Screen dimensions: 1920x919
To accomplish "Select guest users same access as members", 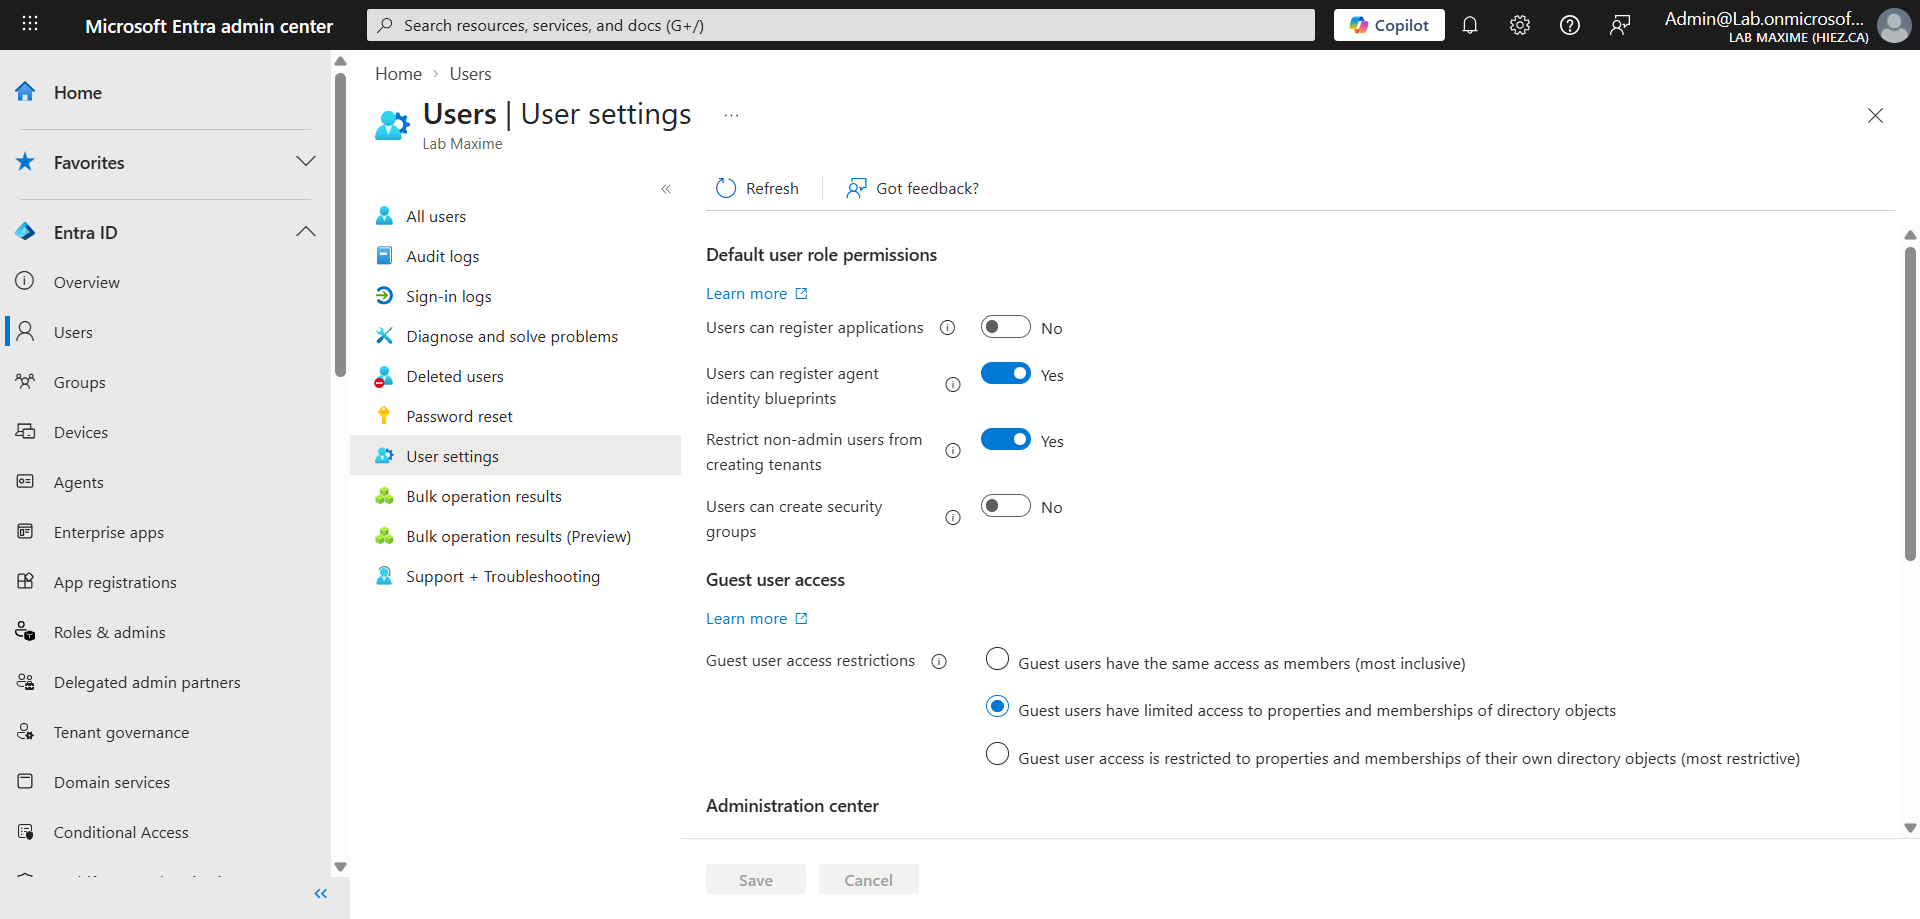I will [997, 659].
